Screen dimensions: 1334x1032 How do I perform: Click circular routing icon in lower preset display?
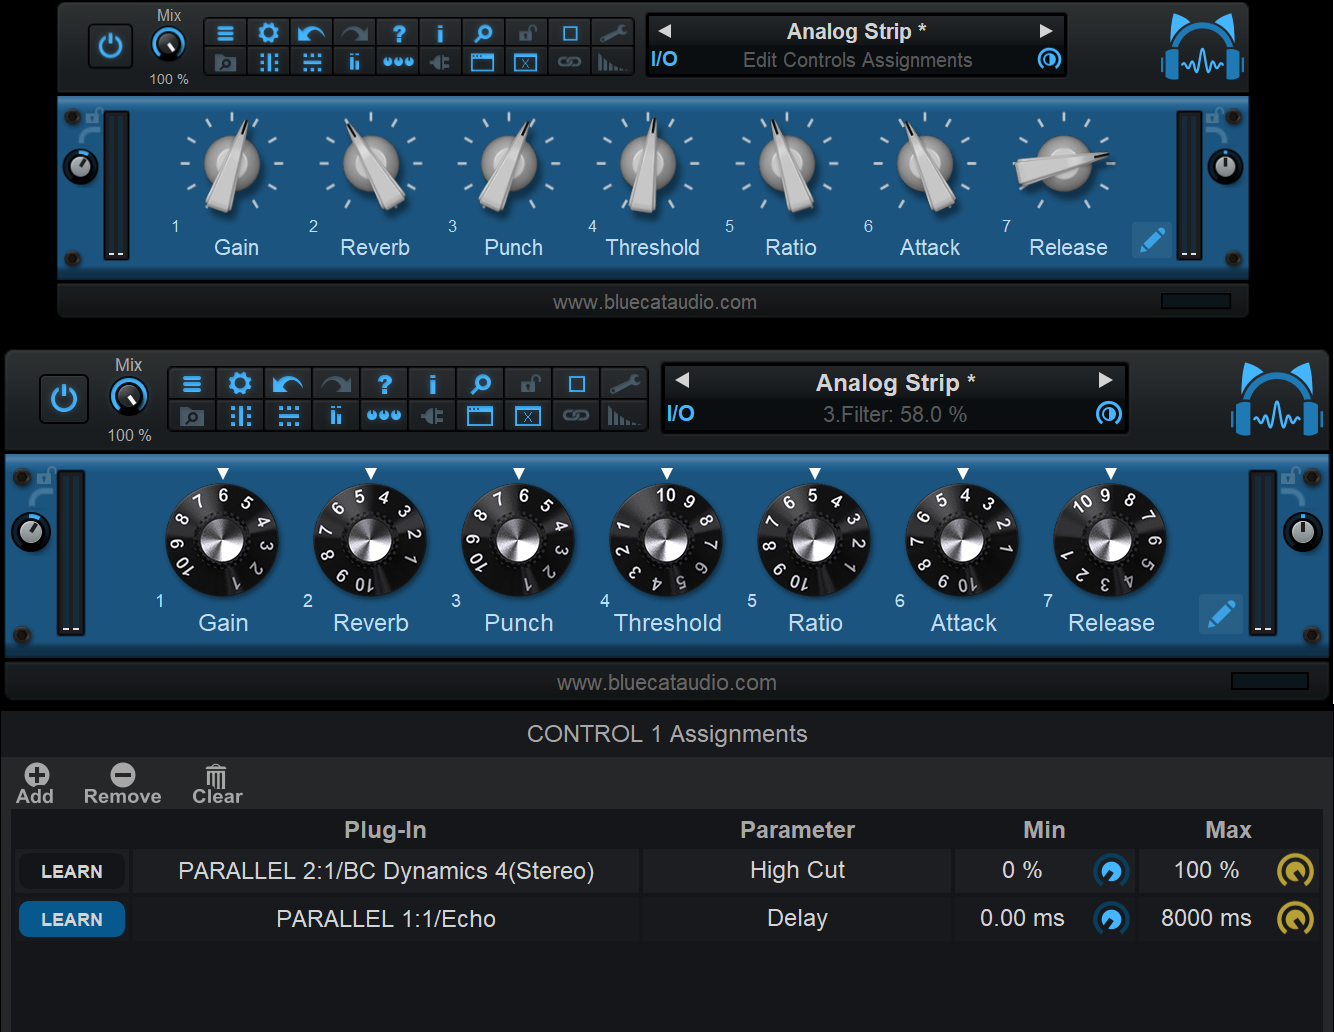[x=1109, y=413]
